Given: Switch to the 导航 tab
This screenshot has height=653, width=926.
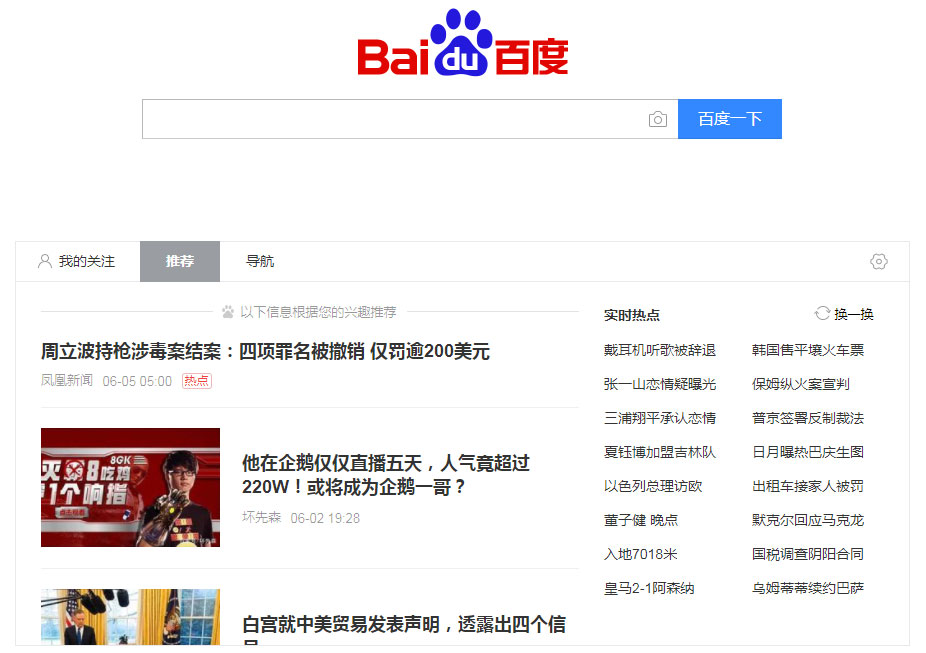Looking at the screenshot, I should (260, 261).
